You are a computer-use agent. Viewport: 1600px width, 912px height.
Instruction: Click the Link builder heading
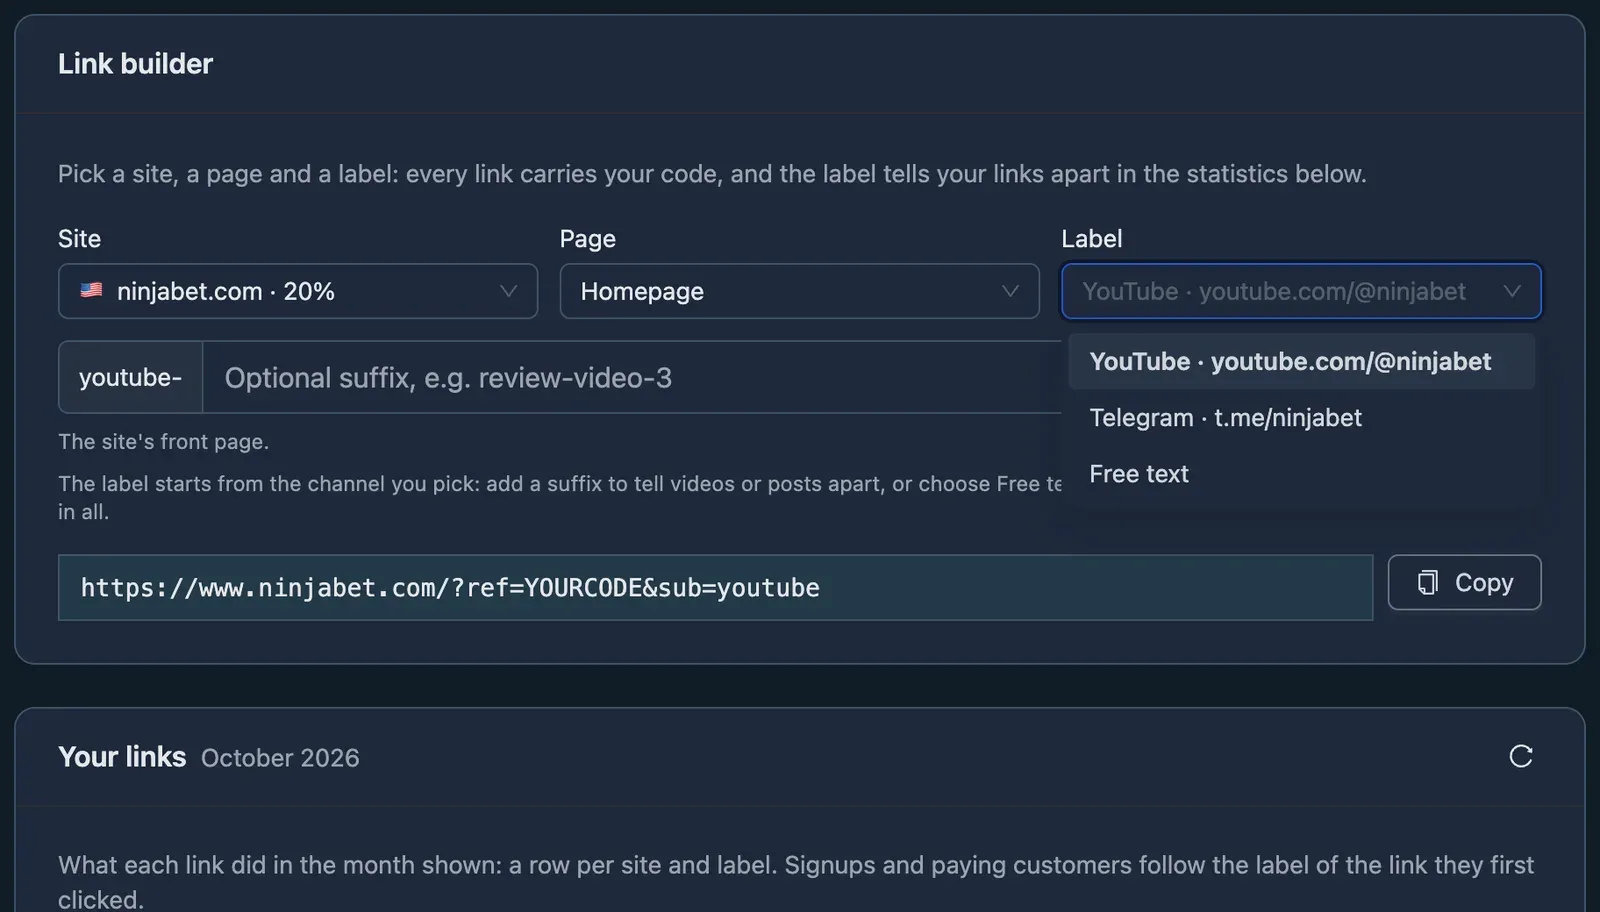pyautogui.click(x=136, y=63)
